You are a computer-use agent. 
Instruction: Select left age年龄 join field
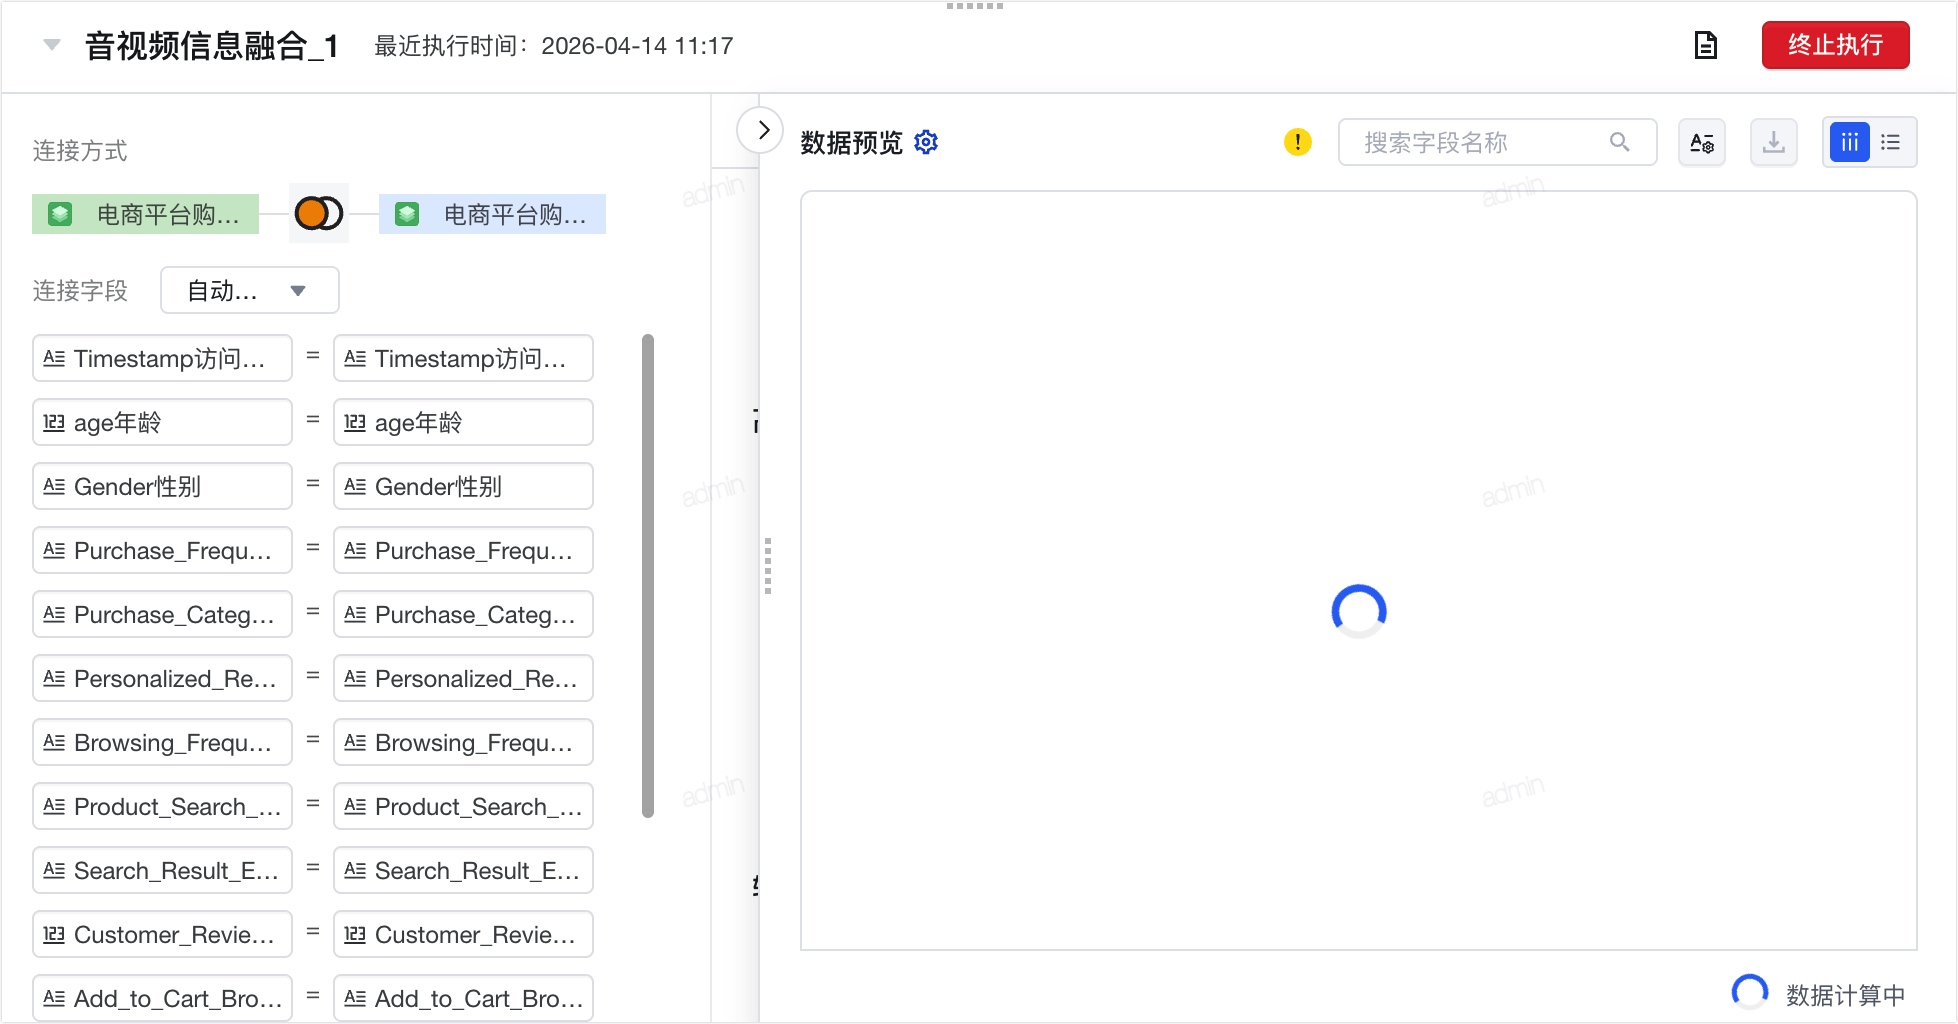[x=162, y=422]
